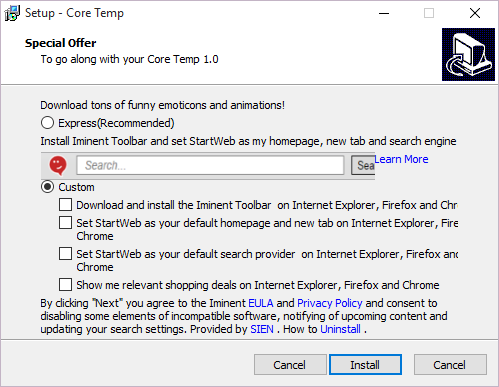499x387 pixels.
Task: Click inside the toolbar Search field
Action: pyautogui.click(x=210, y=165)
